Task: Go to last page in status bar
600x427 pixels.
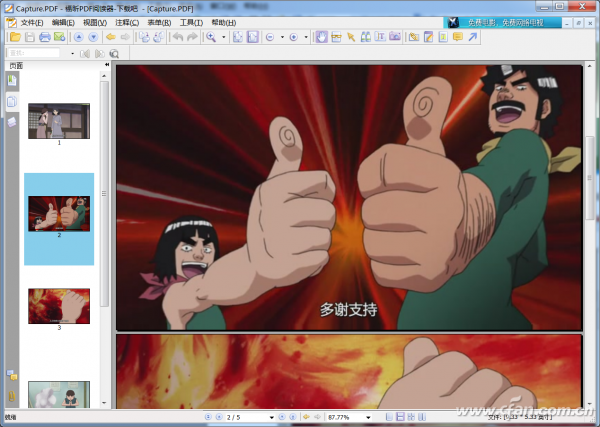Action: tap(293, 417)
